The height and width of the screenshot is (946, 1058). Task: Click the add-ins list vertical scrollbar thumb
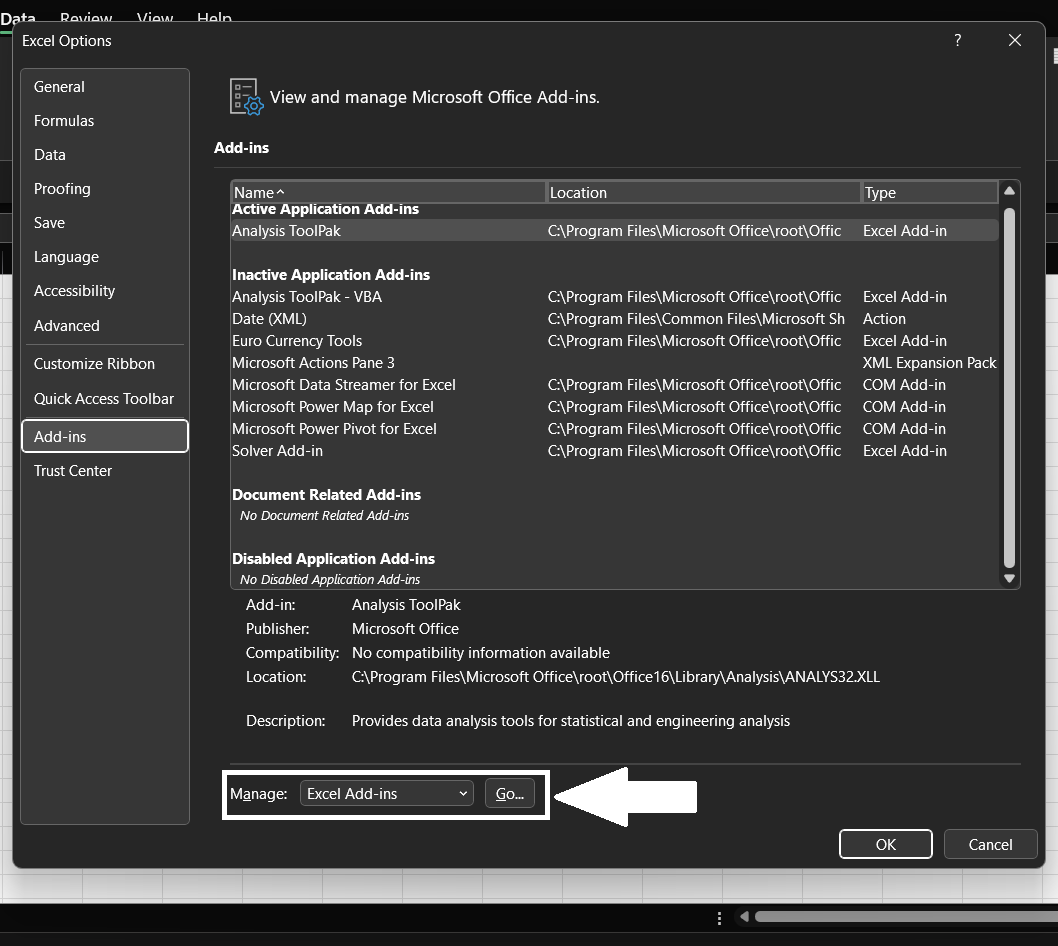pyautogui.click(x=1009, y=388)
